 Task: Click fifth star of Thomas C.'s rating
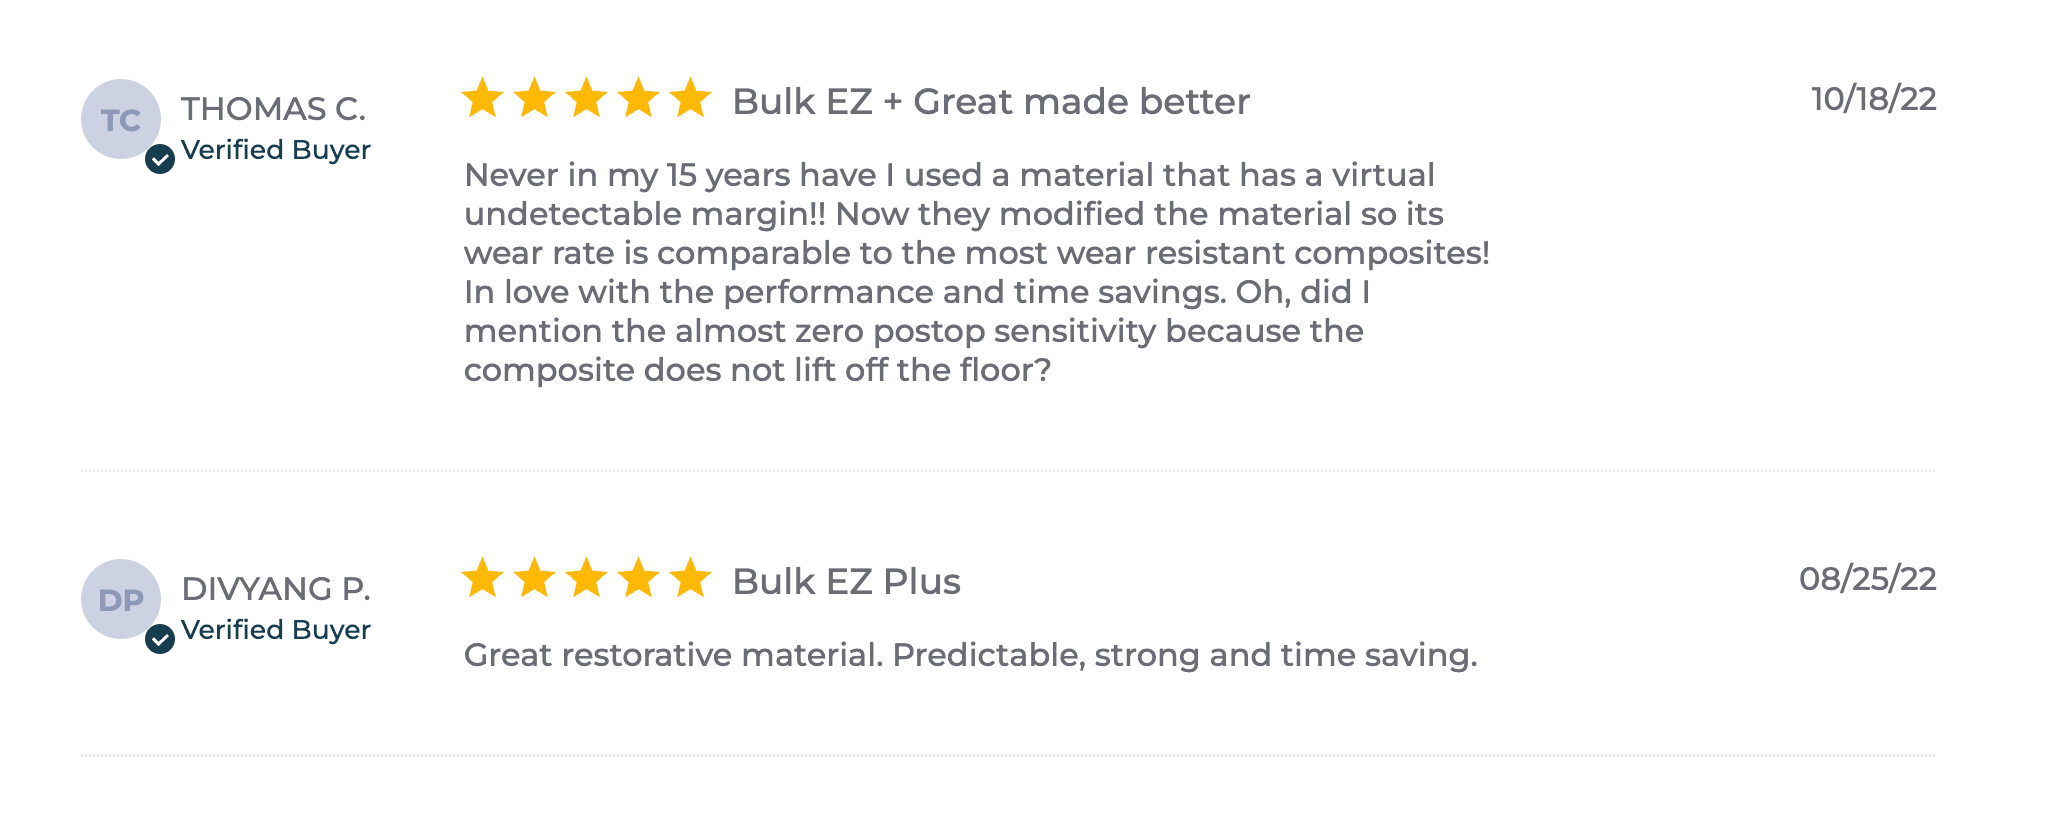click(690, 98)
